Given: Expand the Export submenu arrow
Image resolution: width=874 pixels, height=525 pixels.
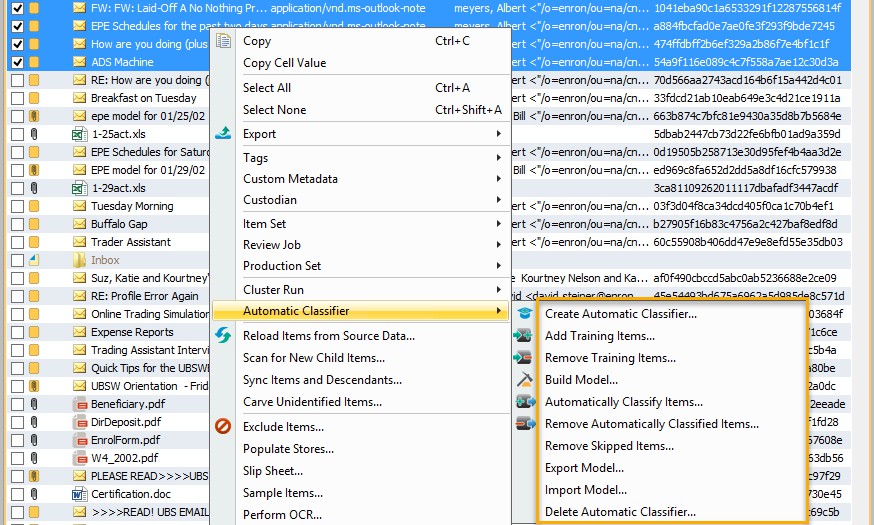Looking at the screenshot, I should [x=498, y=134].
